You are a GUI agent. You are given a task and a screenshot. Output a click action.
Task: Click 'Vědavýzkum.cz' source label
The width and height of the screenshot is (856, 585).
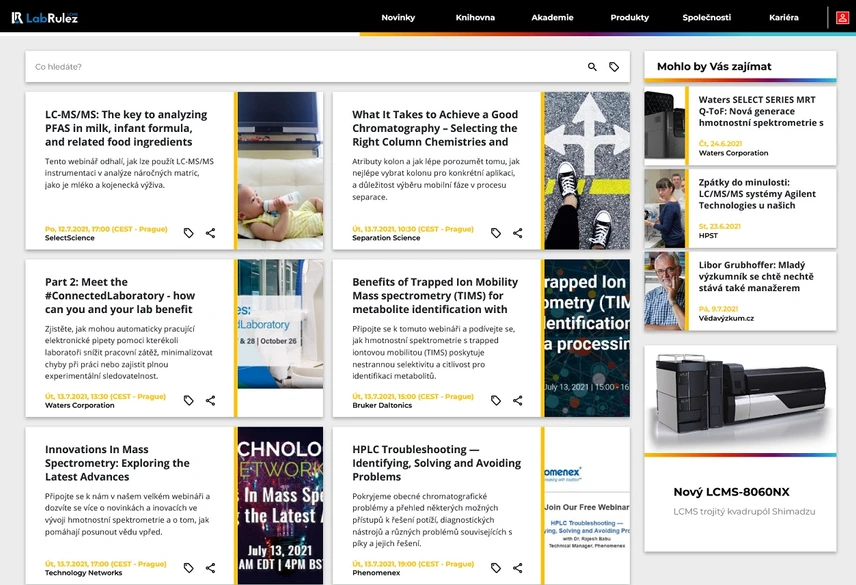tap(726, 318)
